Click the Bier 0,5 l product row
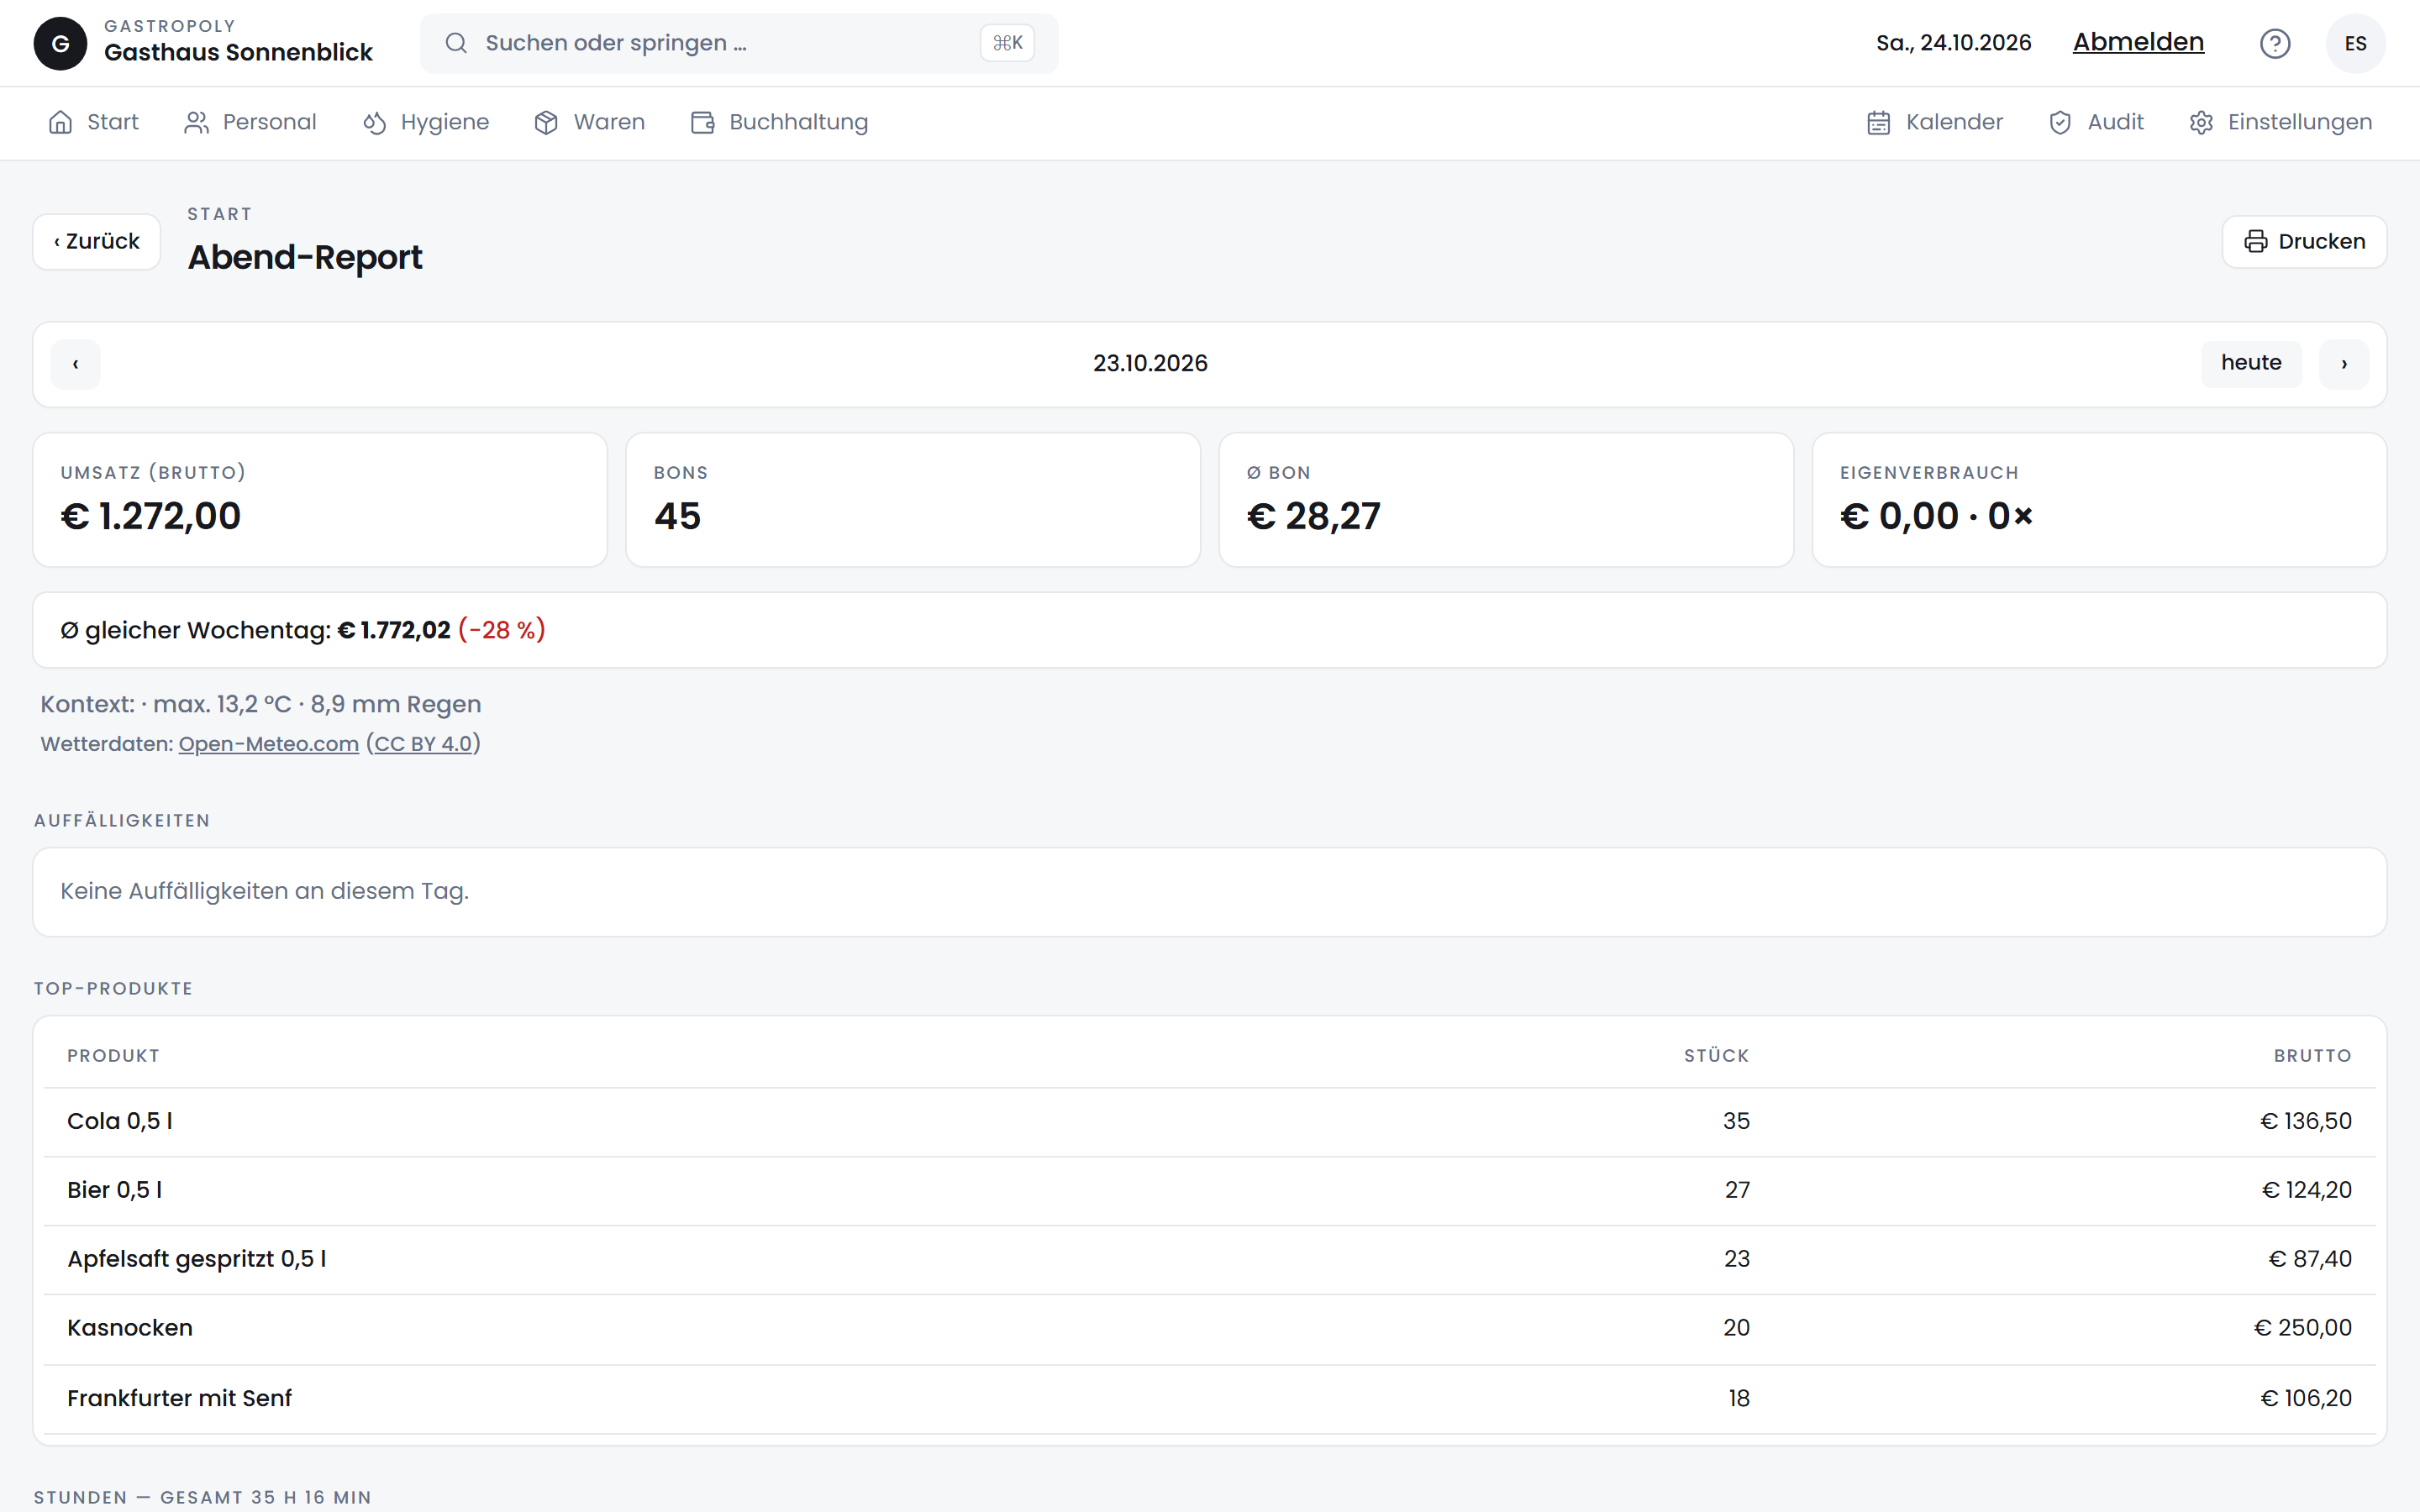 (1209, 1191)
